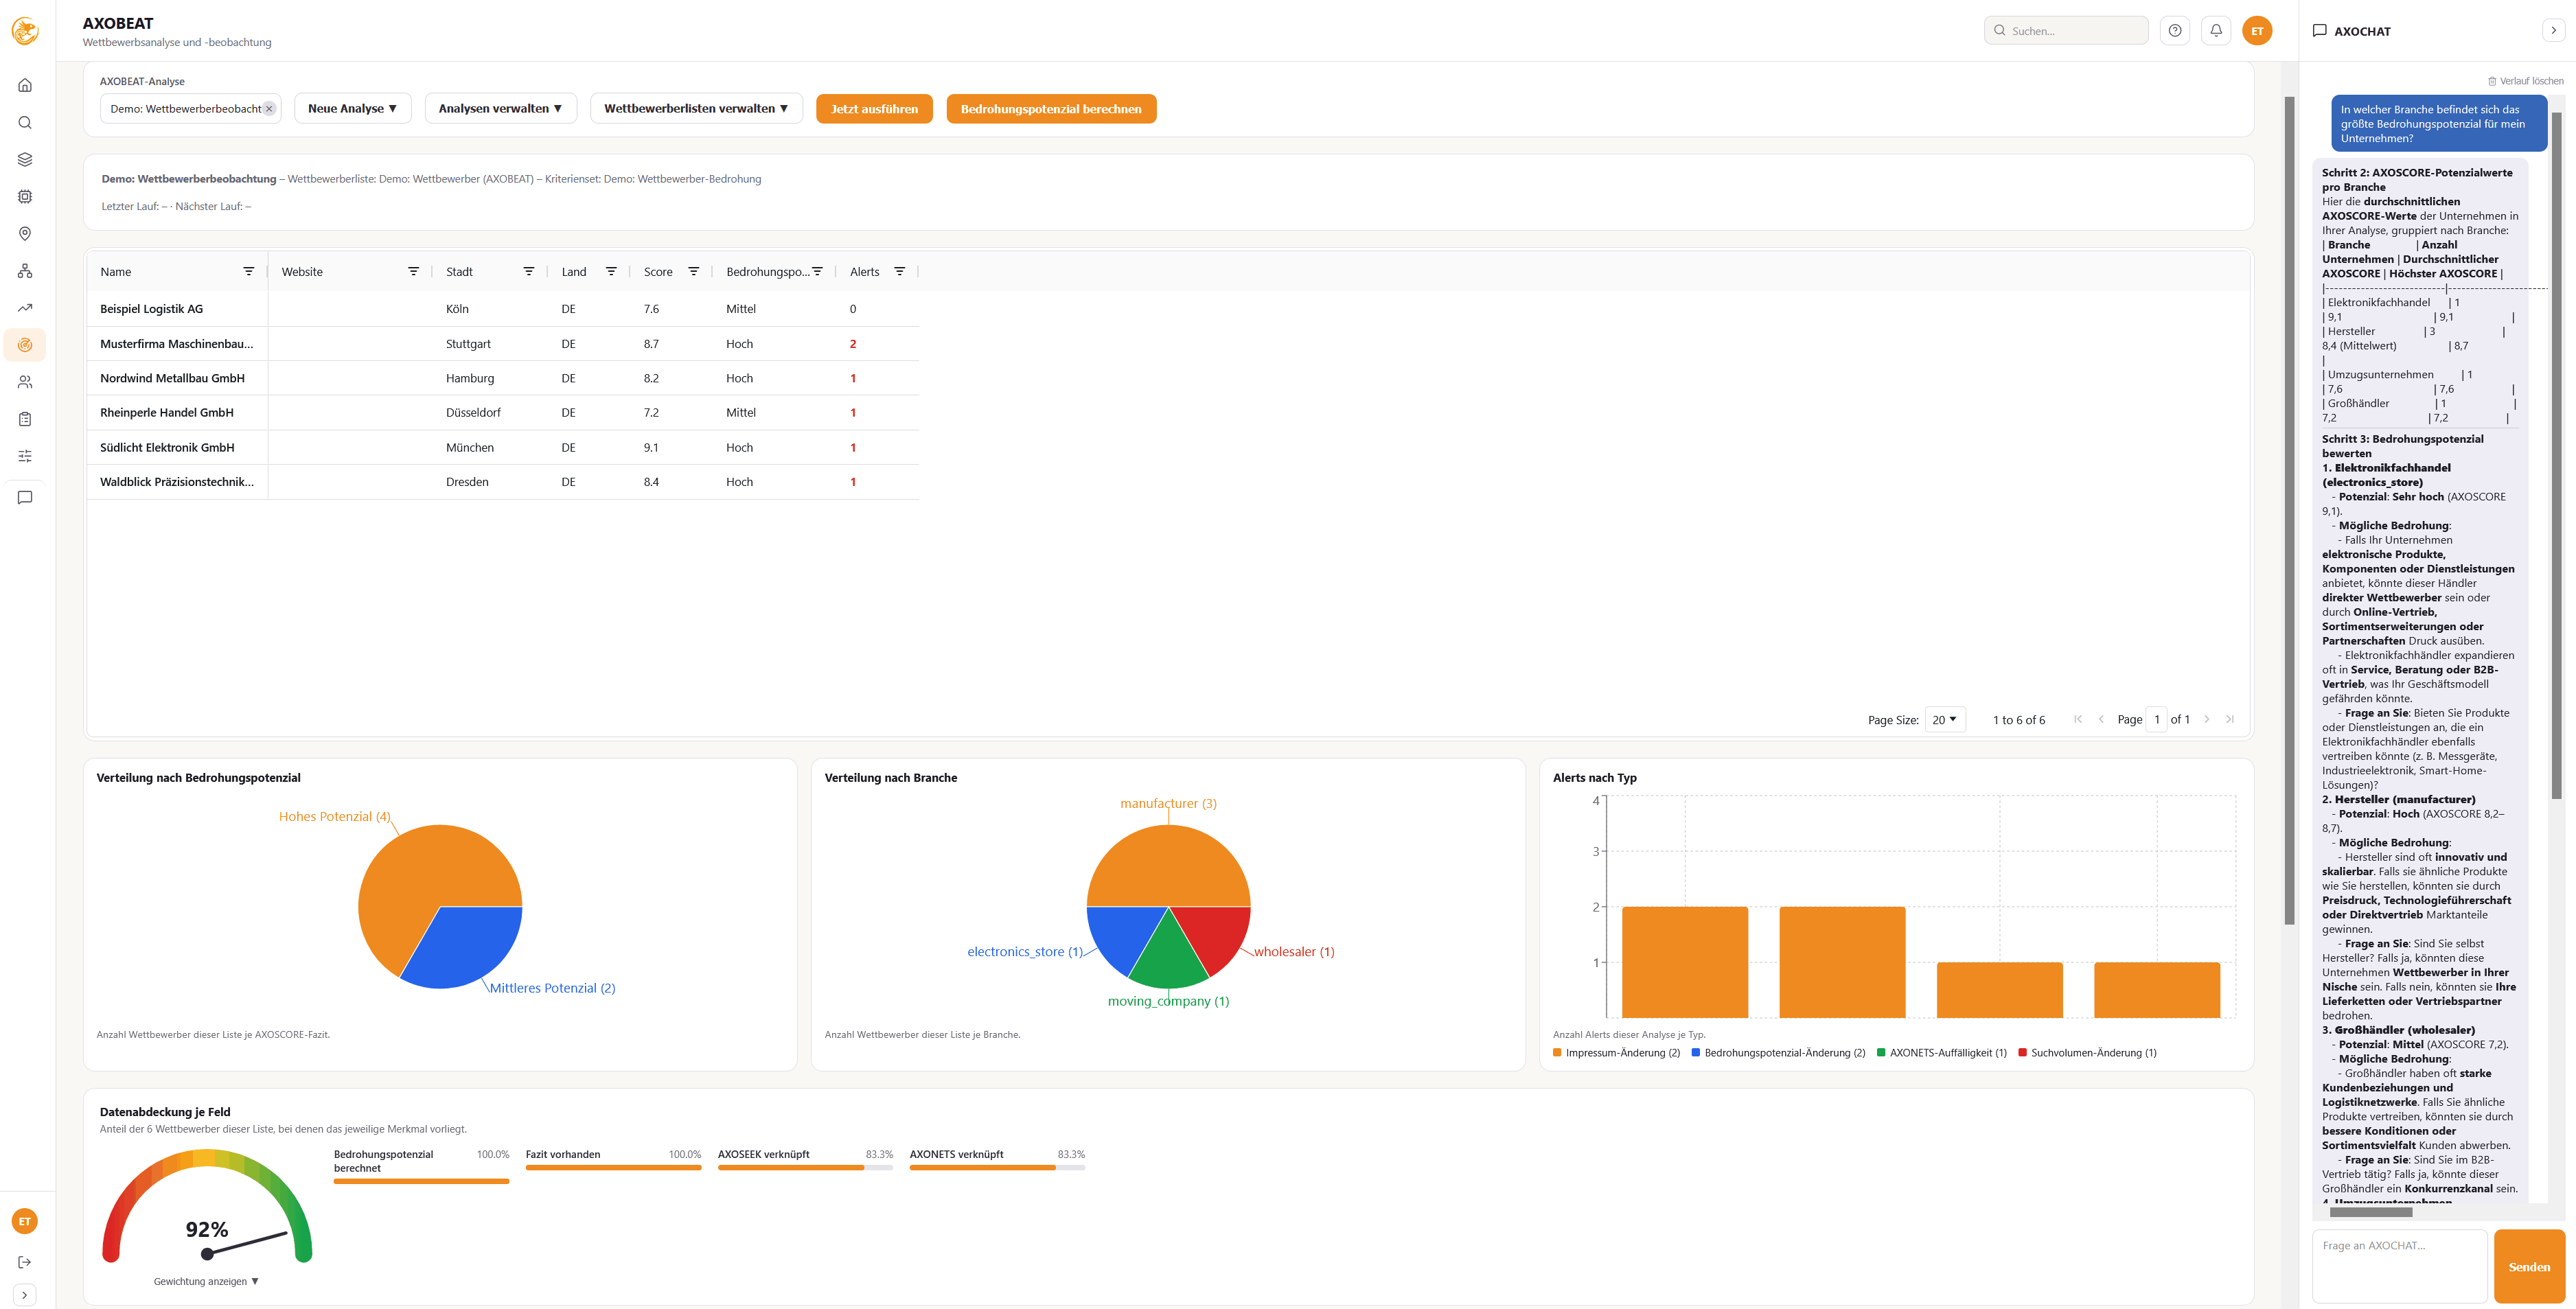
Task: Click the logout icon in the sidebar
Action: (x=25, y=1262)
